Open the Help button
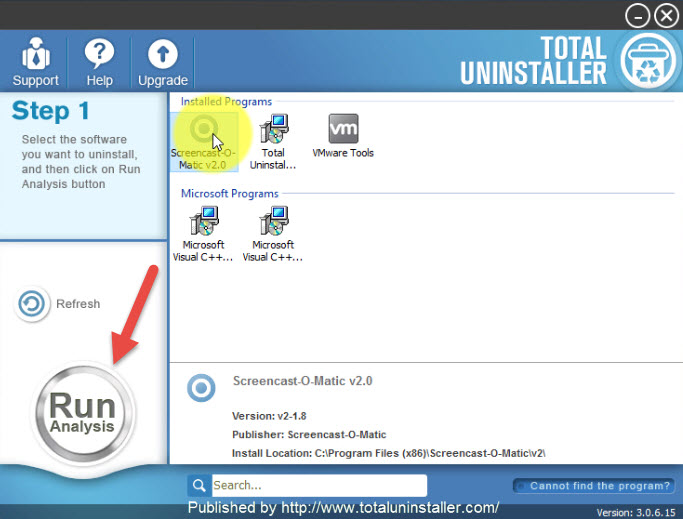 pyautogui.click(x=99, y=62)
